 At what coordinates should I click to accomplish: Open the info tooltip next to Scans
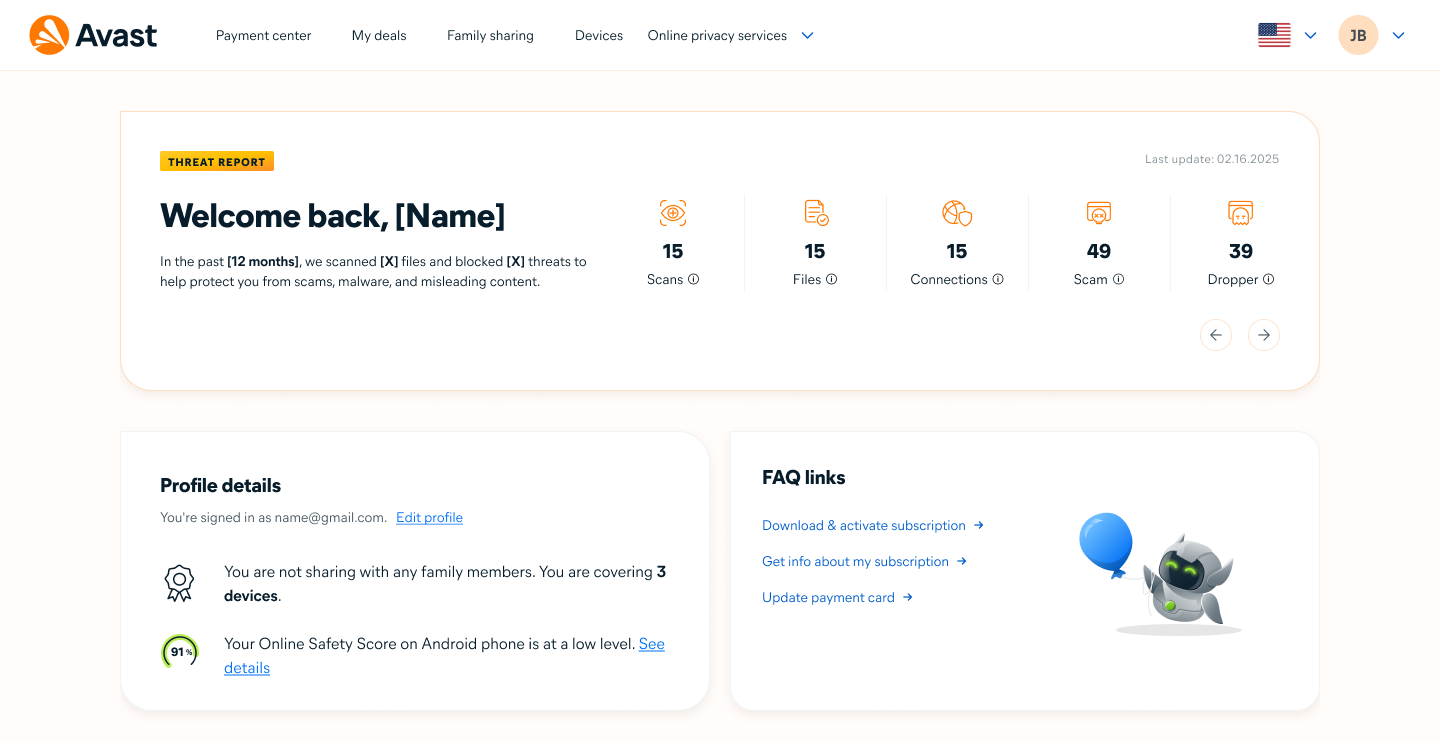click(x=694, y=280)
